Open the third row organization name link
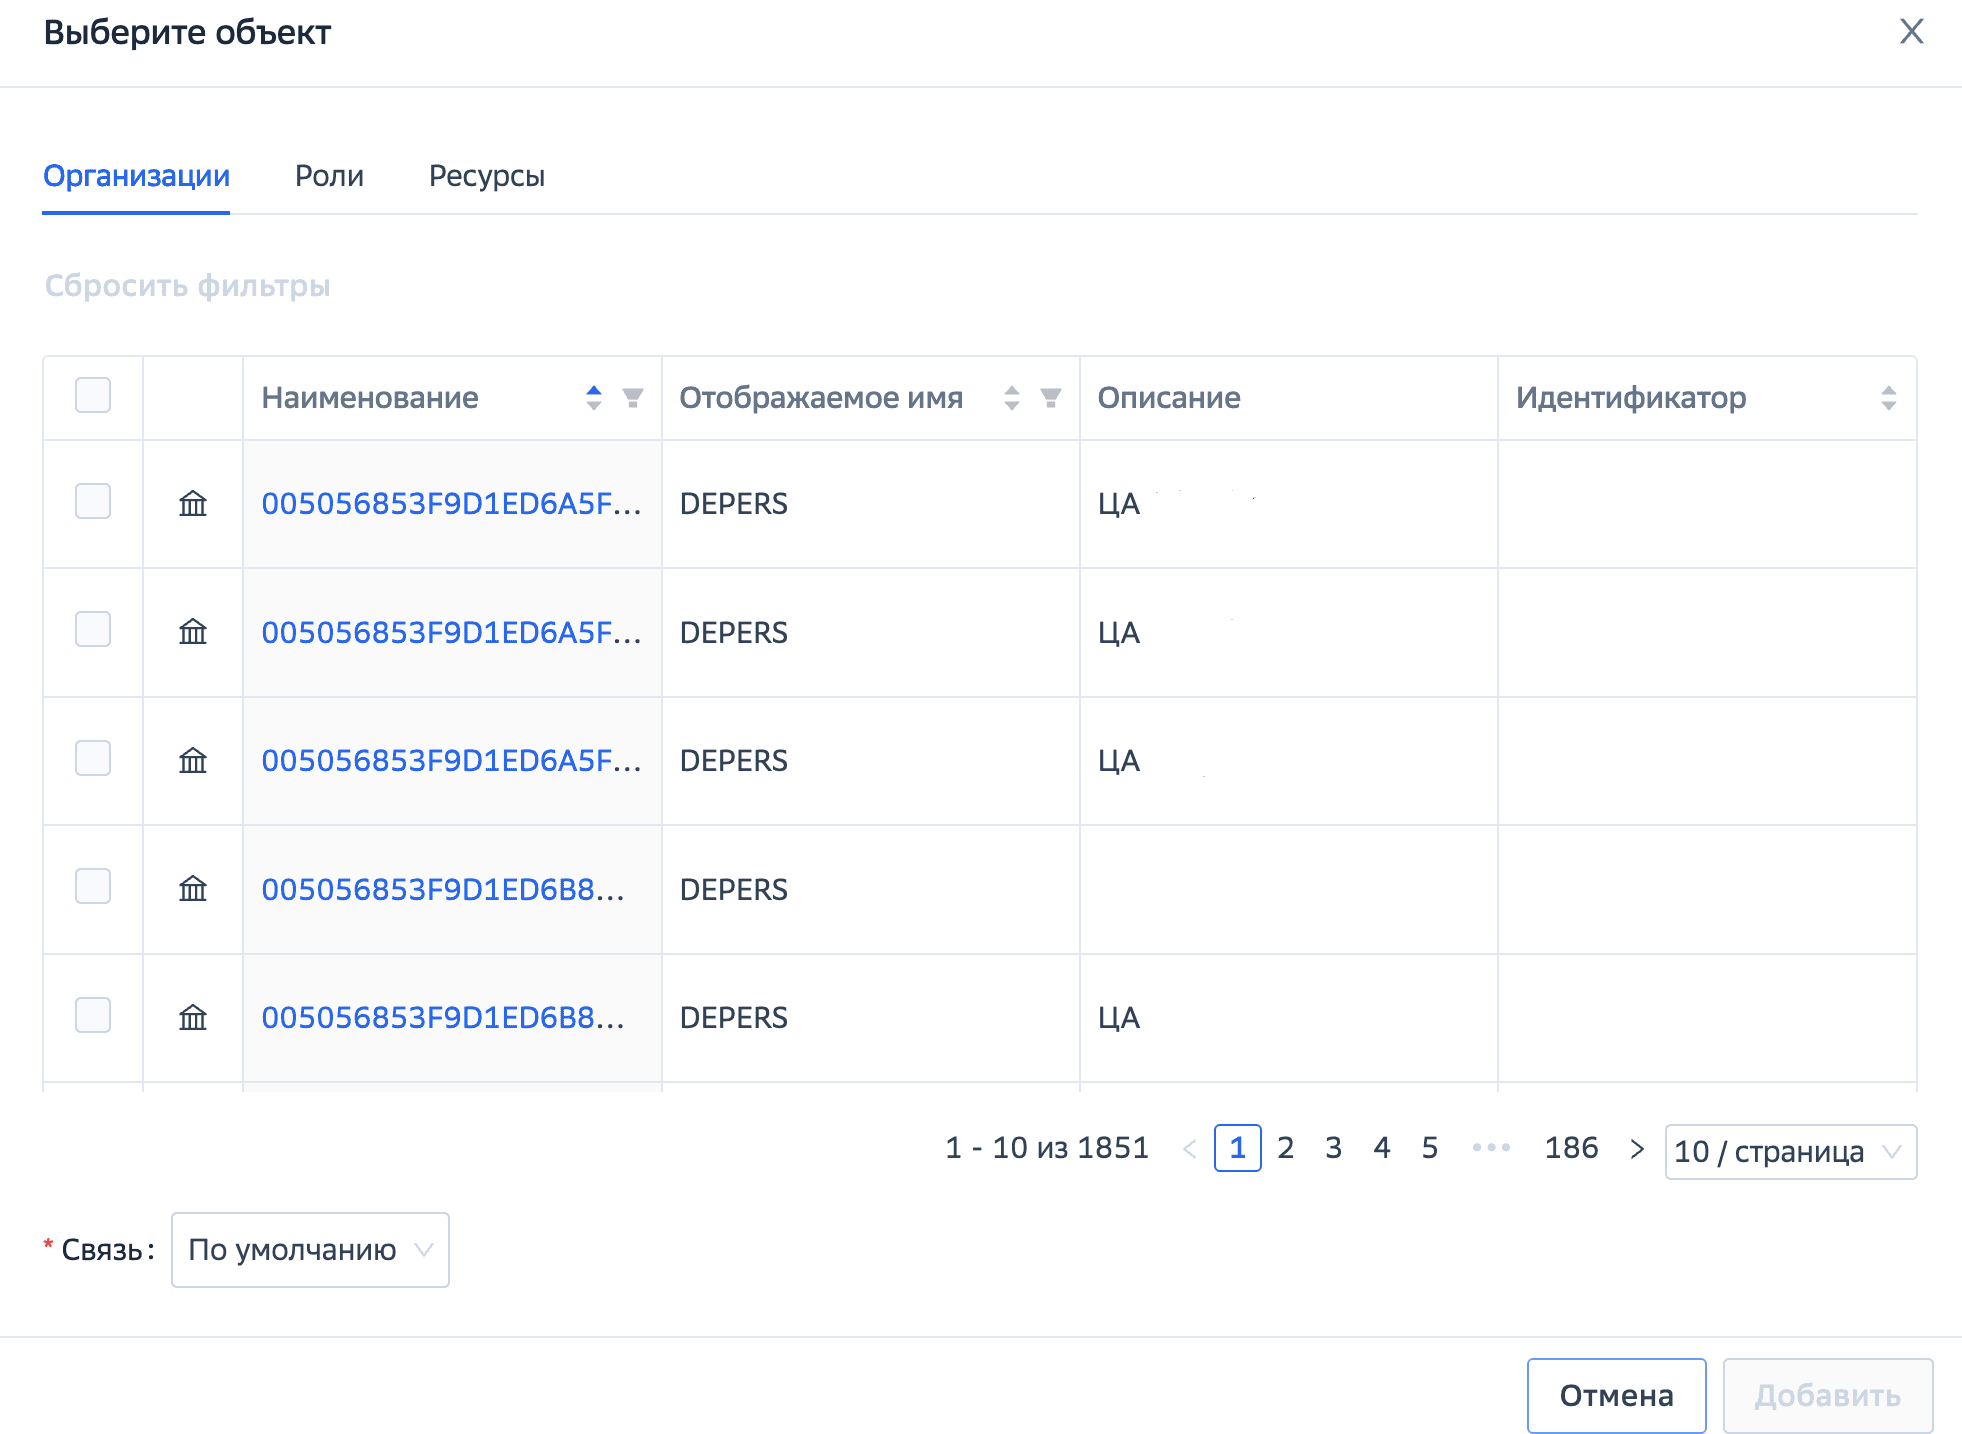The image size is (1962, 1434). click(451, 761)
